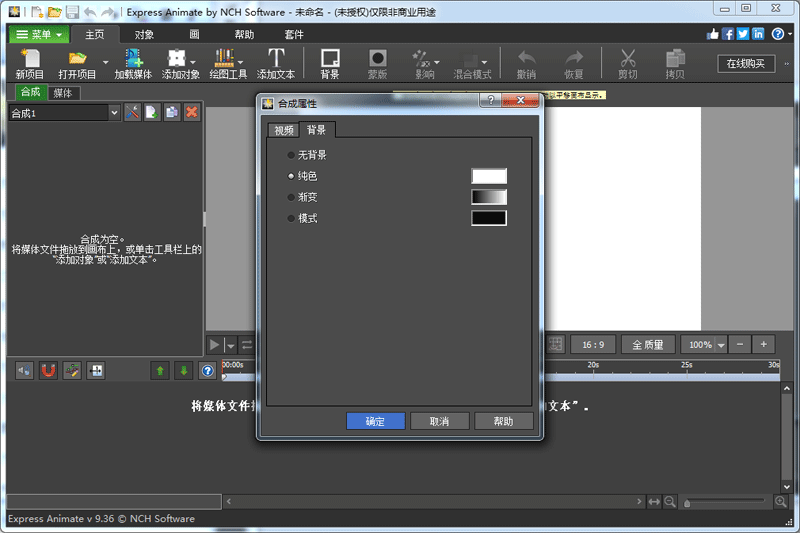This screenshot has height=533, width=800.
Task: Click the green move down arrow
Action: (184, 371)
